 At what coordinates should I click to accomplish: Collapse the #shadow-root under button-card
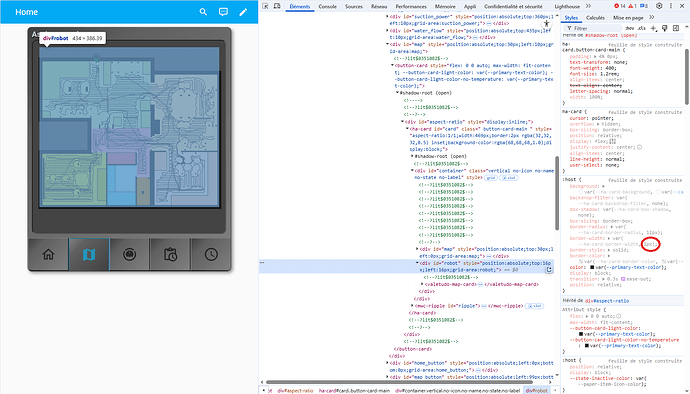coord(397,93)
